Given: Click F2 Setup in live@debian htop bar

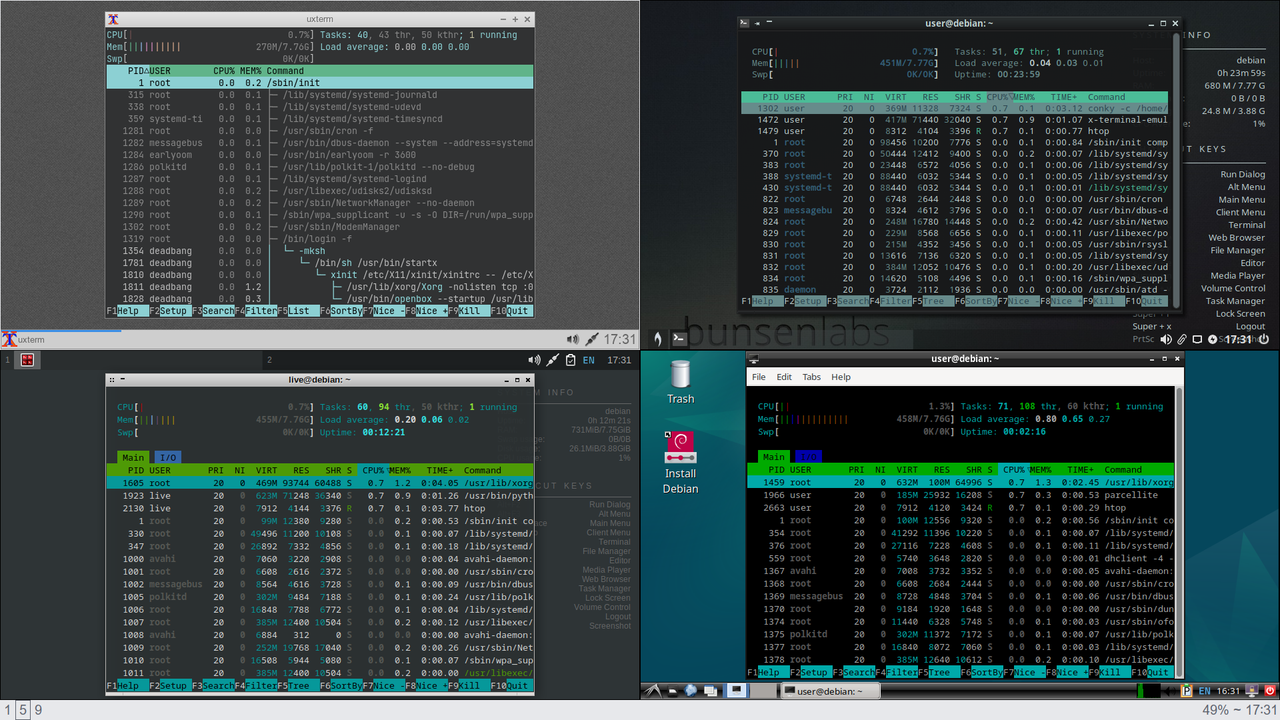Looking at the screenshot, I should (170, 686).
